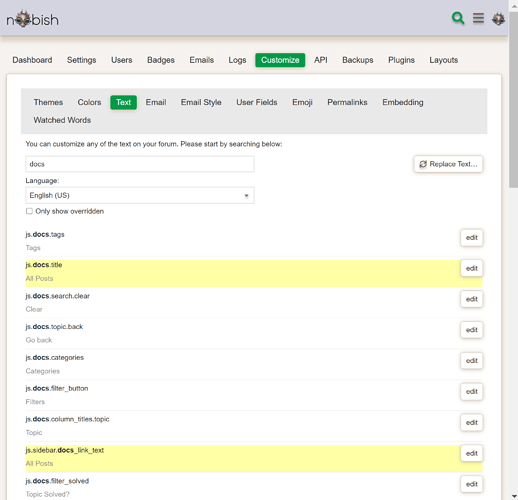Open the hamburger menu icon
Viewport: 518px width, 500px height.
pyautogui.click(x=478, y=18)
